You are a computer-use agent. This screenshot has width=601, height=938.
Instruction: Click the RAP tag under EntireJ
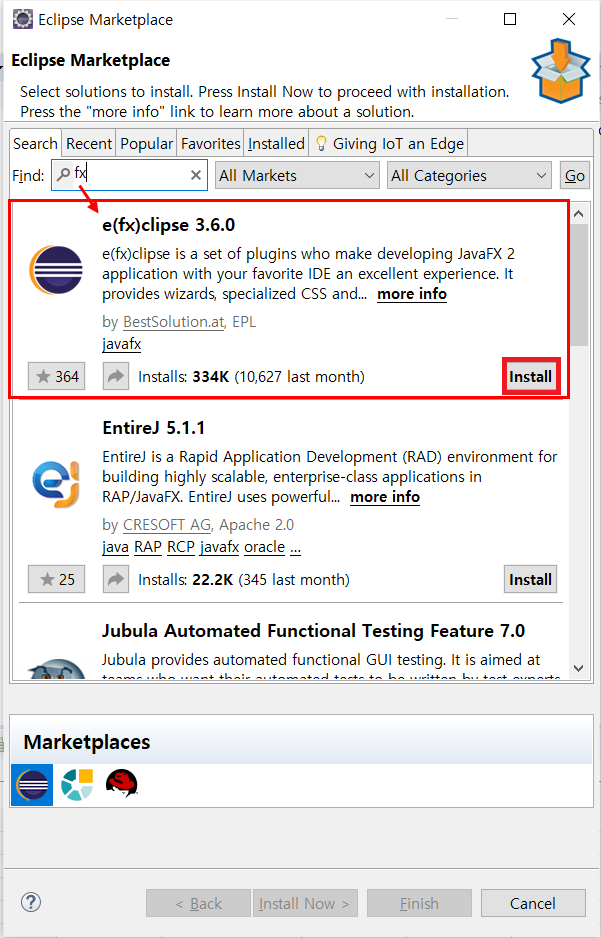click(148, 547)
